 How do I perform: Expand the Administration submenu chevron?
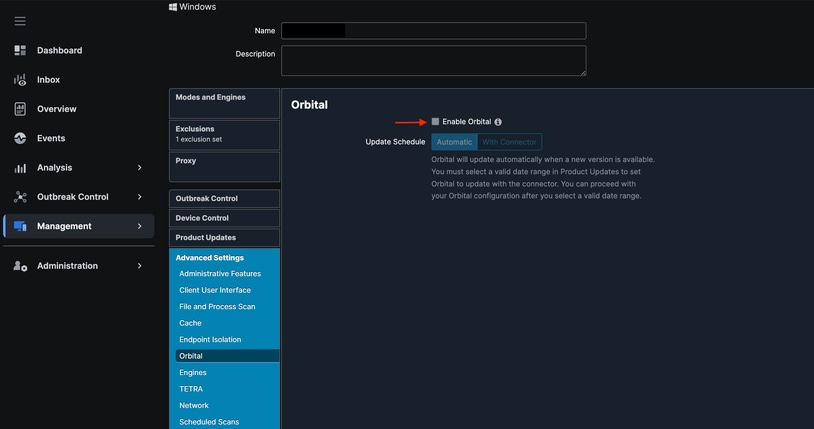tap(140, 266)
